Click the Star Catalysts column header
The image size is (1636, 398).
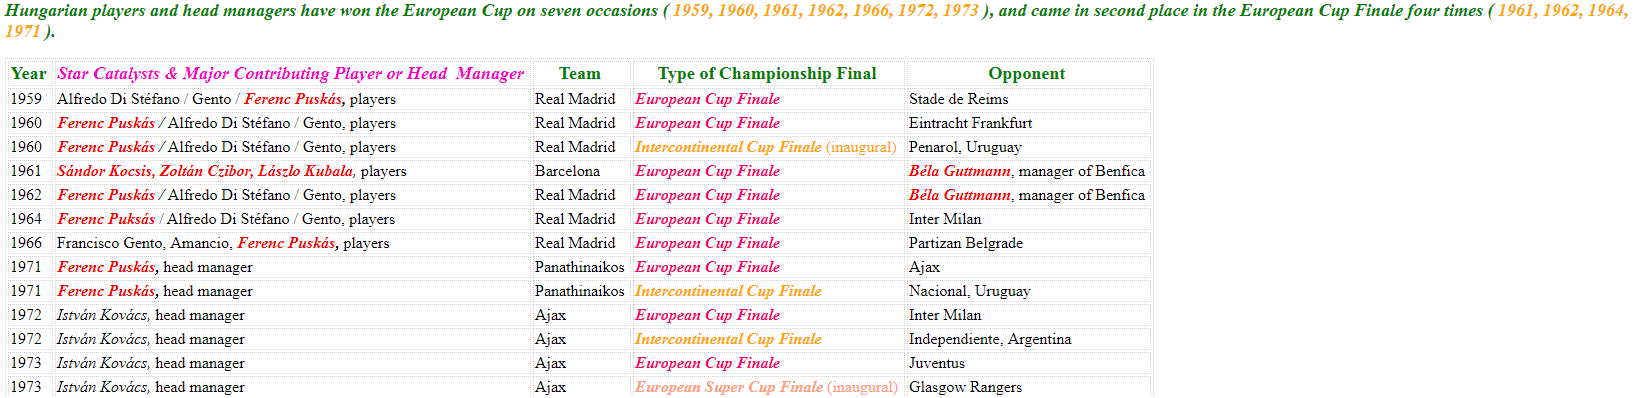tap(290, 74)
